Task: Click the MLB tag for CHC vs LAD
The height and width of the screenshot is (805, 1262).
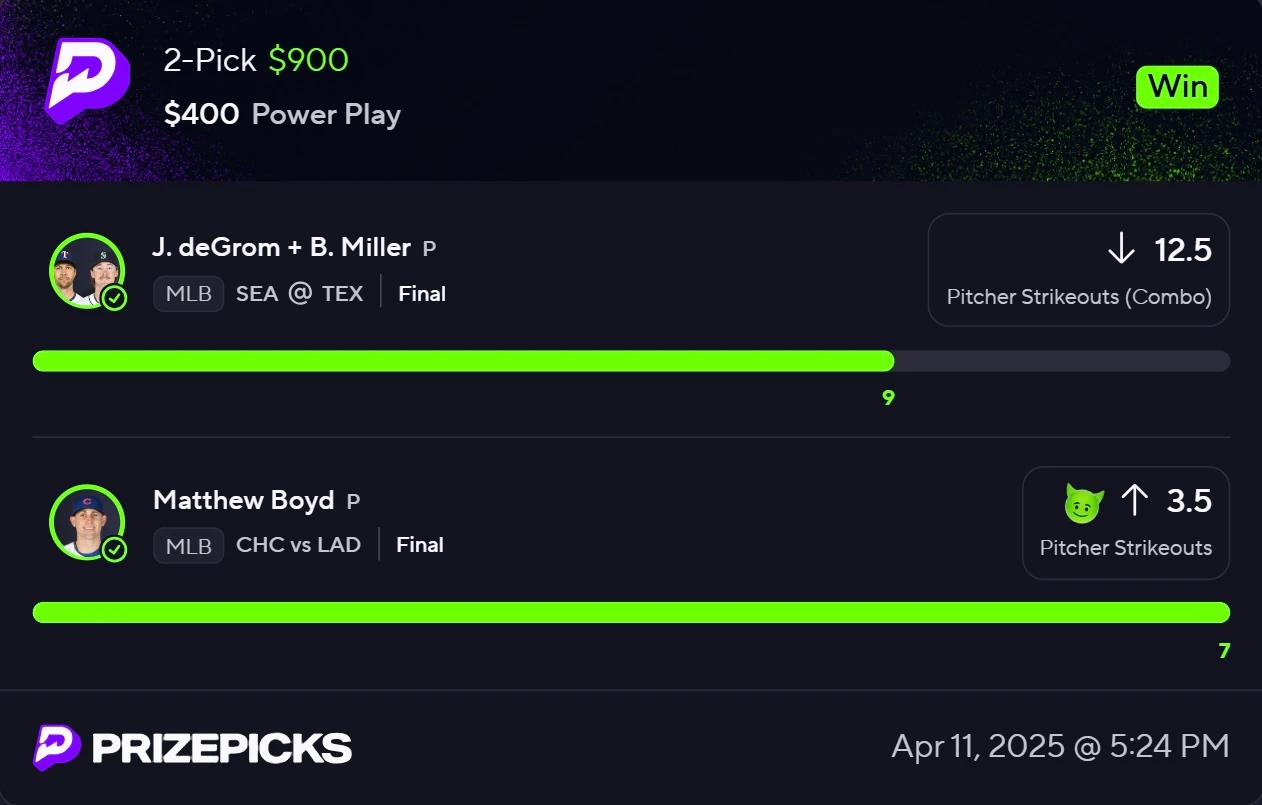Action: tap(189, 546)
